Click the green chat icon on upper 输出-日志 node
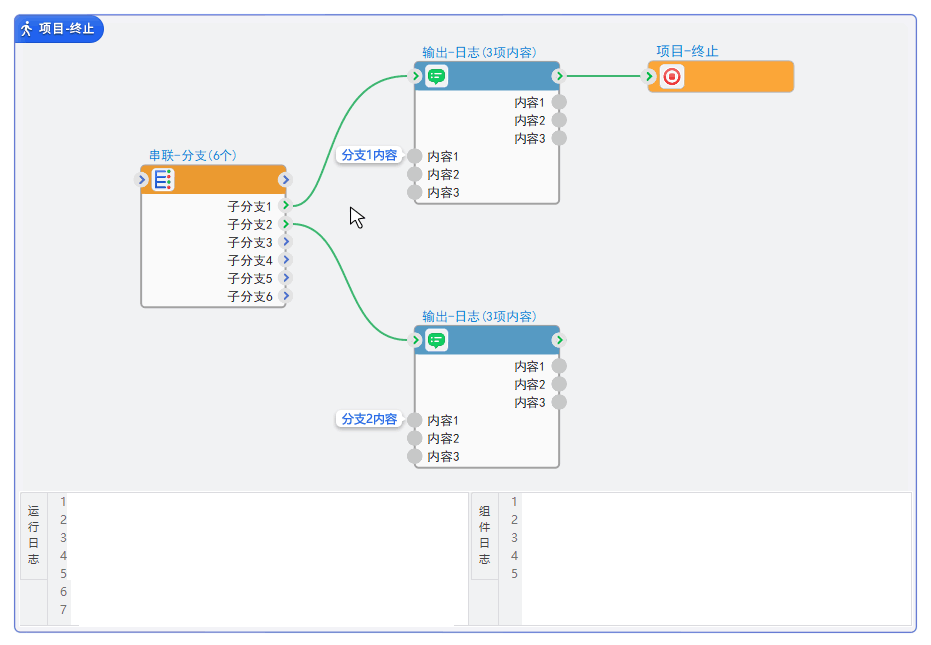 pyautogui.click(x=436, y=76)
